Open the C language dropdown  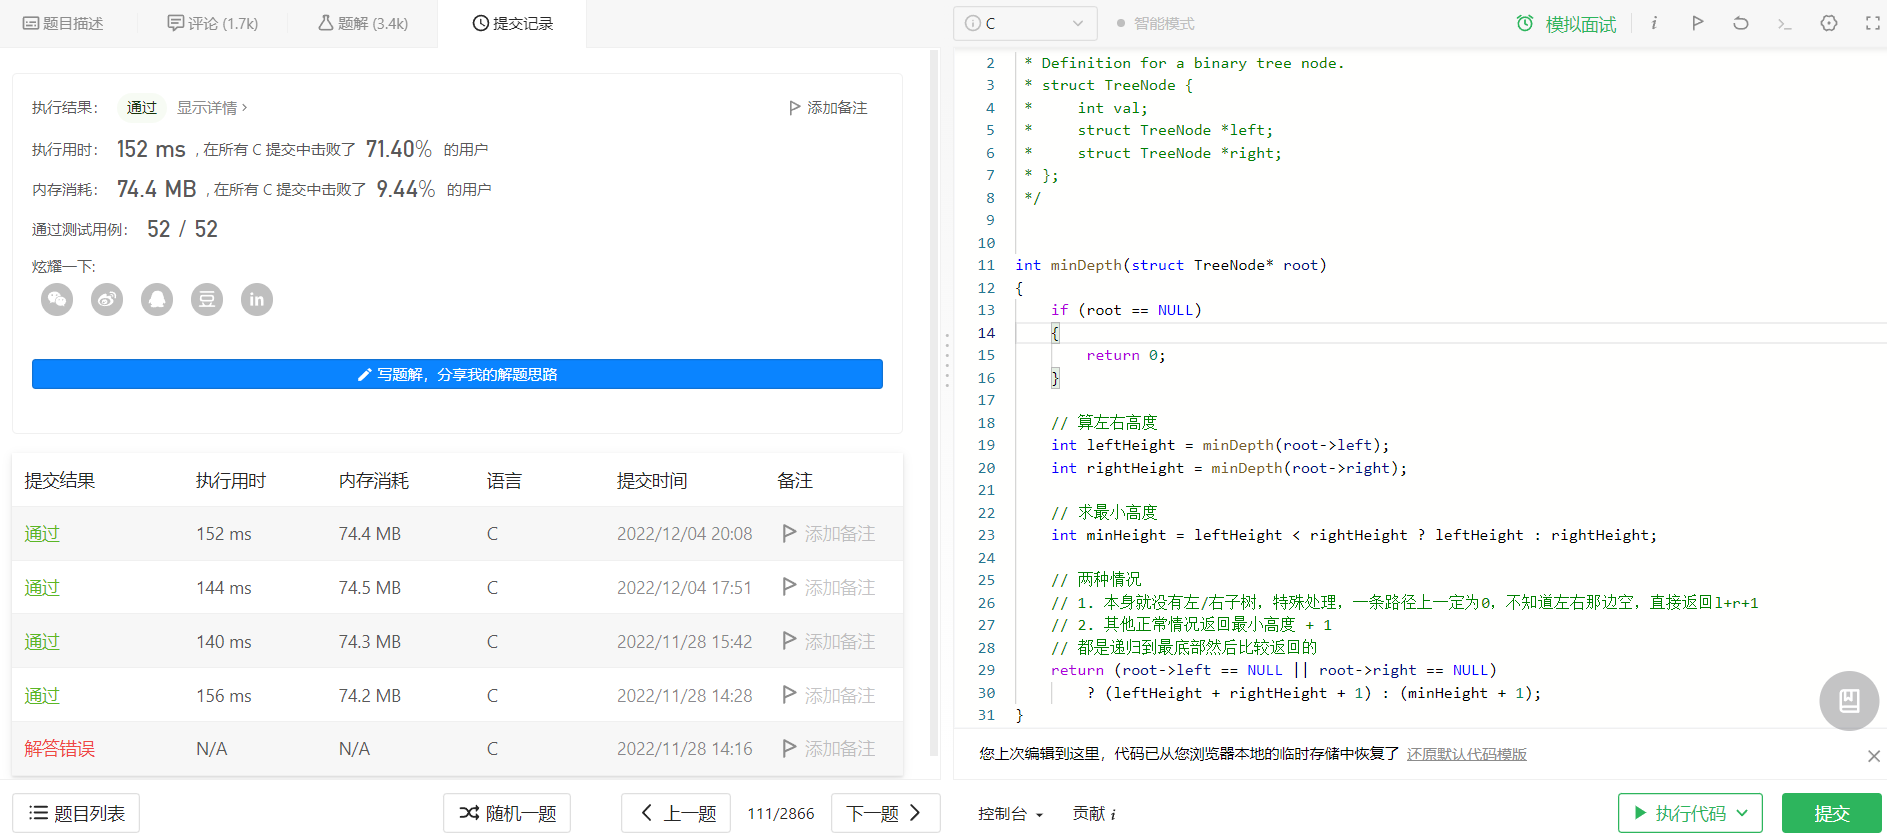[1025, 23]
